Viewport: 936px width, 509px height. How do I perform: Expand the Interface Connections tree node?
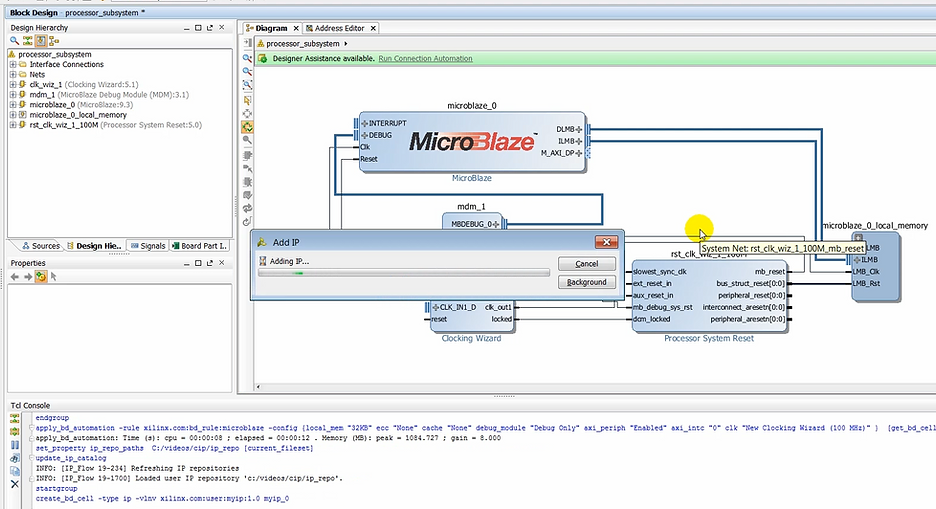13,64
